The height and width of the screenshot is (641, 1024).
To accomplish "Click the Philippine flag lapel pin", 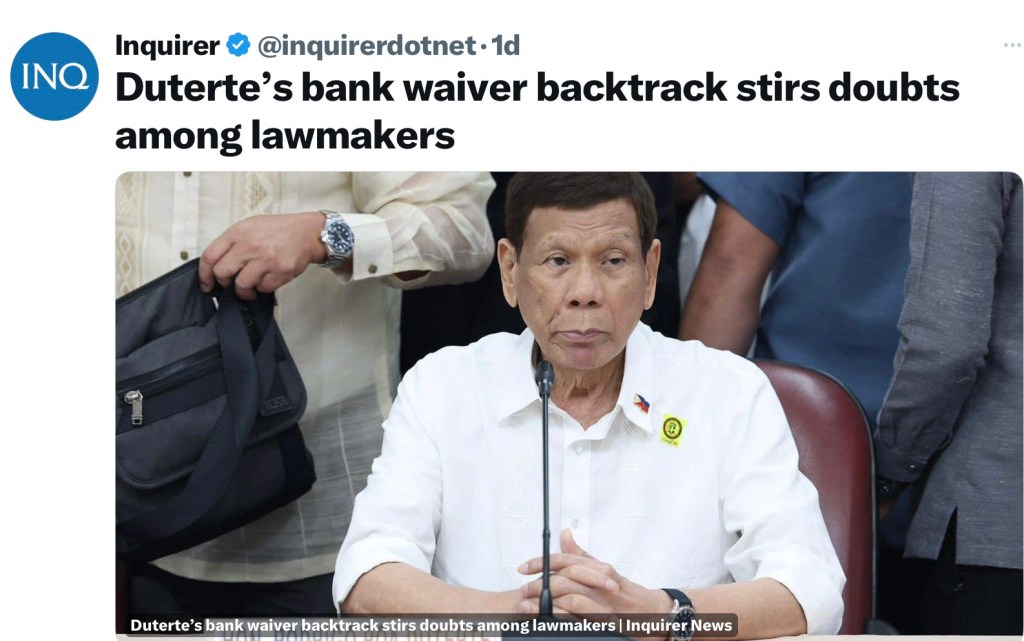I will pyautogui.click(x=642, y=403).
